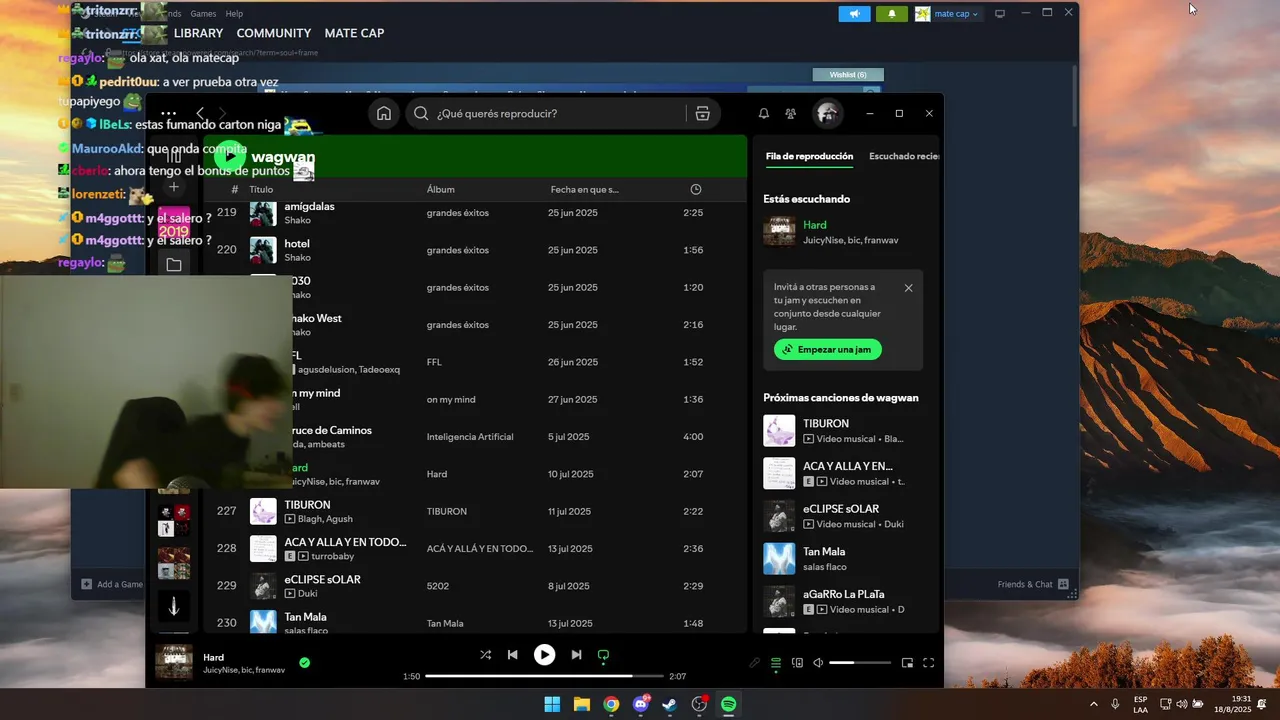The image size is (1280, 720).
Task: Dismiss the jam invitation card
Action: [x=908, y=288]
